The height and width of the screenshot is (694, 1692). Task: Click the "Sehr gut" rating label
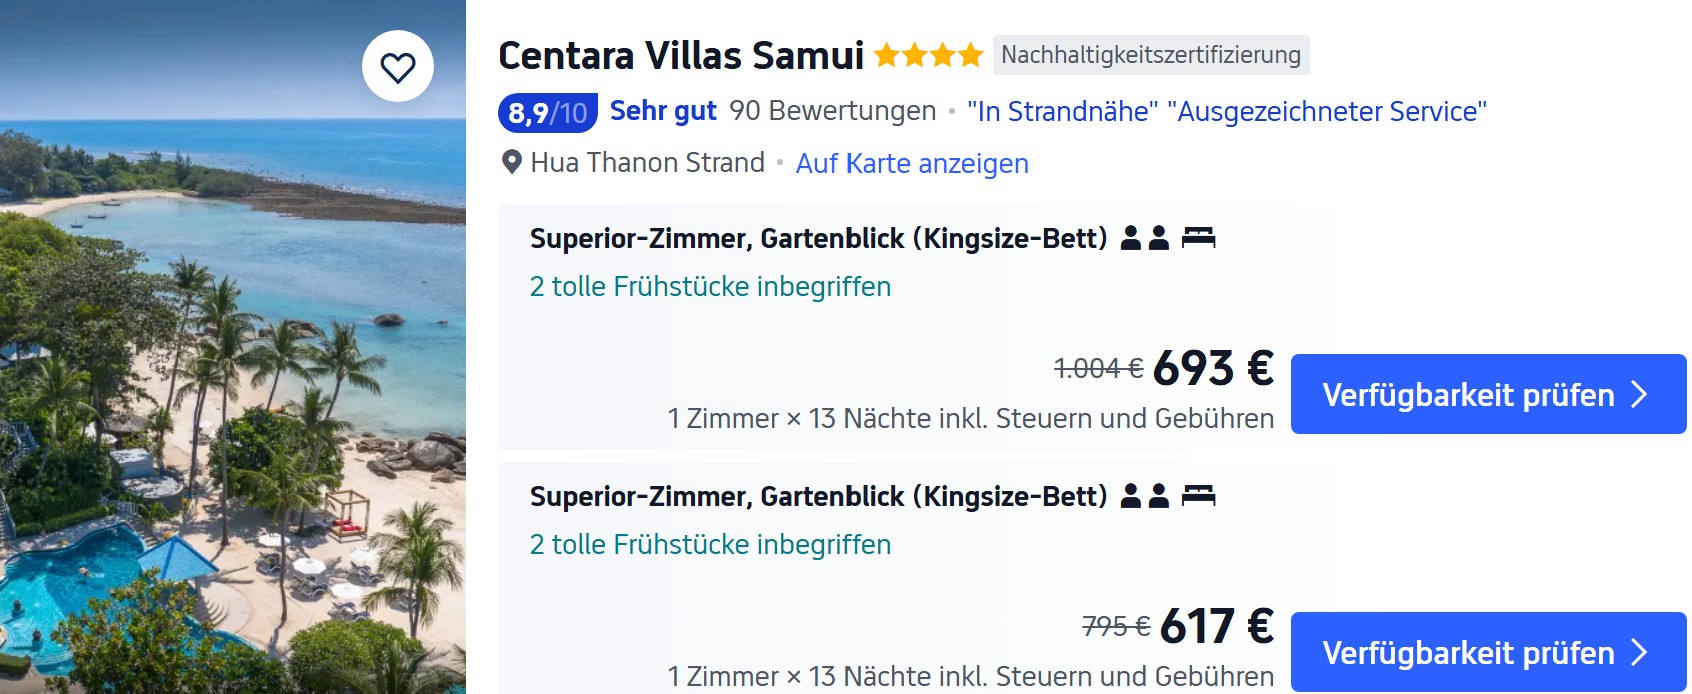[663, 111]
